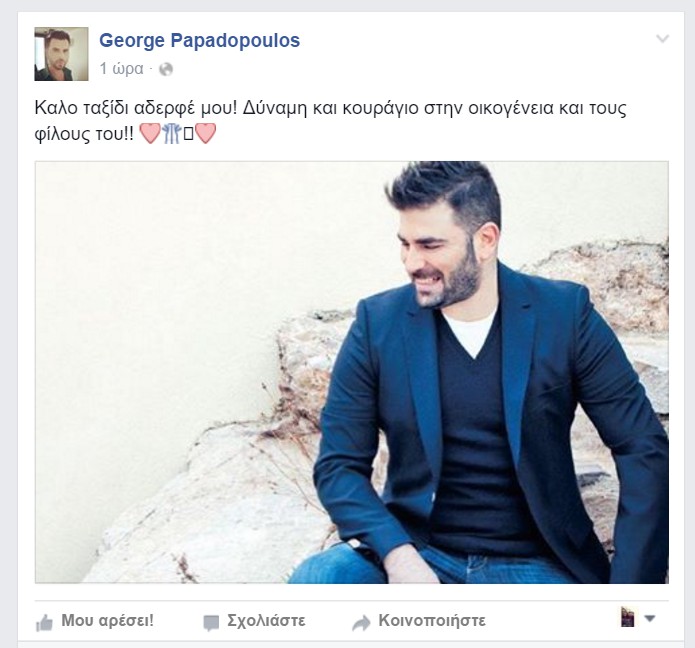Open George Papadopoulos profile picture thumbnail
This screenshot has height=648, width=695.
[x=61, y=54]
